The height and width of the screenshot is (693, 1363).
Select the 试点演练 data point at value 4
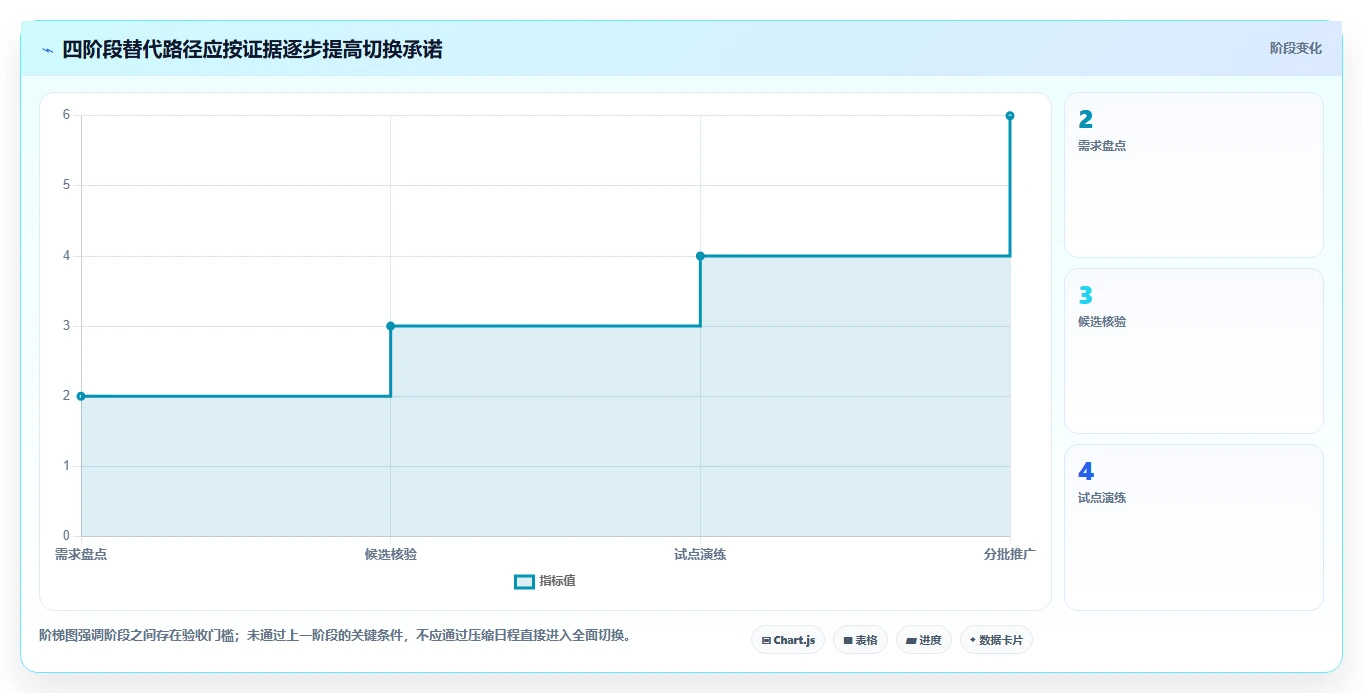point(700,256)
